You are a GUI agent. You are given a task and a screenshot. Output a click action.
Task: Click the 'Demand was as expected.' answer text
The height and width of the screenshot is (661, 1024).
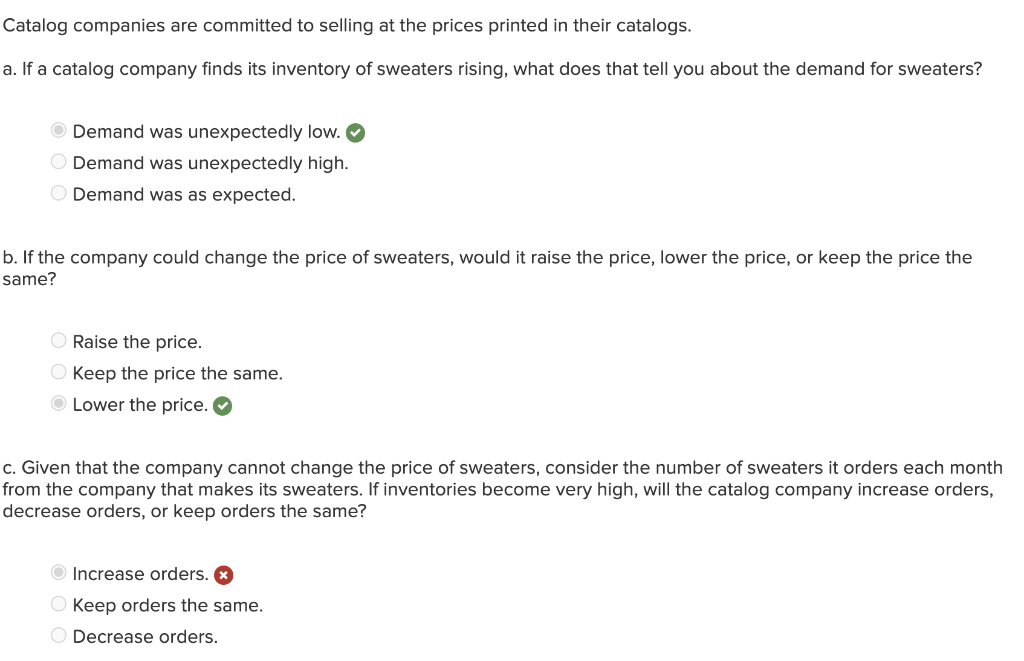pos(184,194)
